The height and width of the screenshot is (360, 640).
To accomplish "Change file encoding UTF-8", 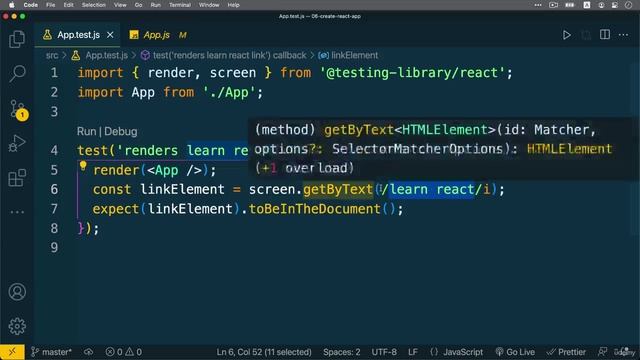I will click(x=384, y=352).
